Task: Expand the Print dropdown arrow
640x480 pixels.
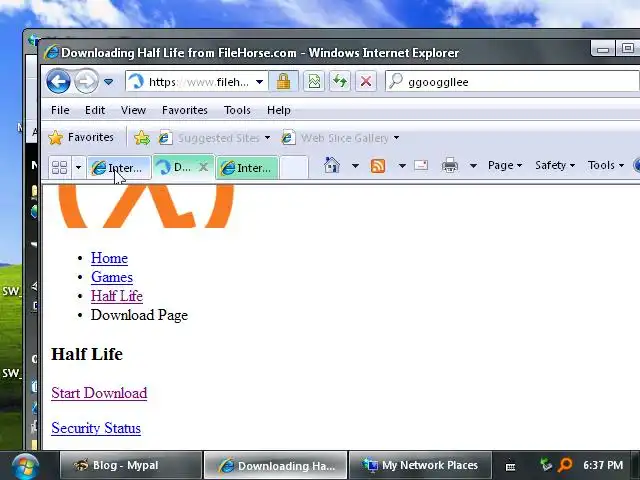Action: pyautogui.click(x=473, y=166)
